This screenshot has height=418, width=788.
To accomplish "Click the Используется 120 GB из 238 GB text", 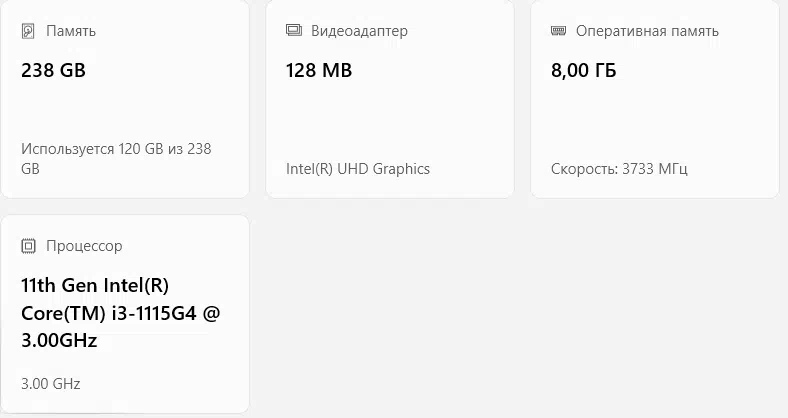I will point(116,159).
